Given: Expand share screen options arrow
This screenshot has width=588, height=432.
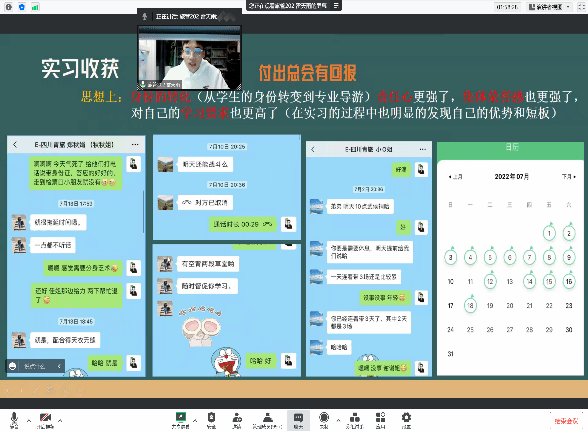Looking at the screenshot, I should (x=195, y=420).
